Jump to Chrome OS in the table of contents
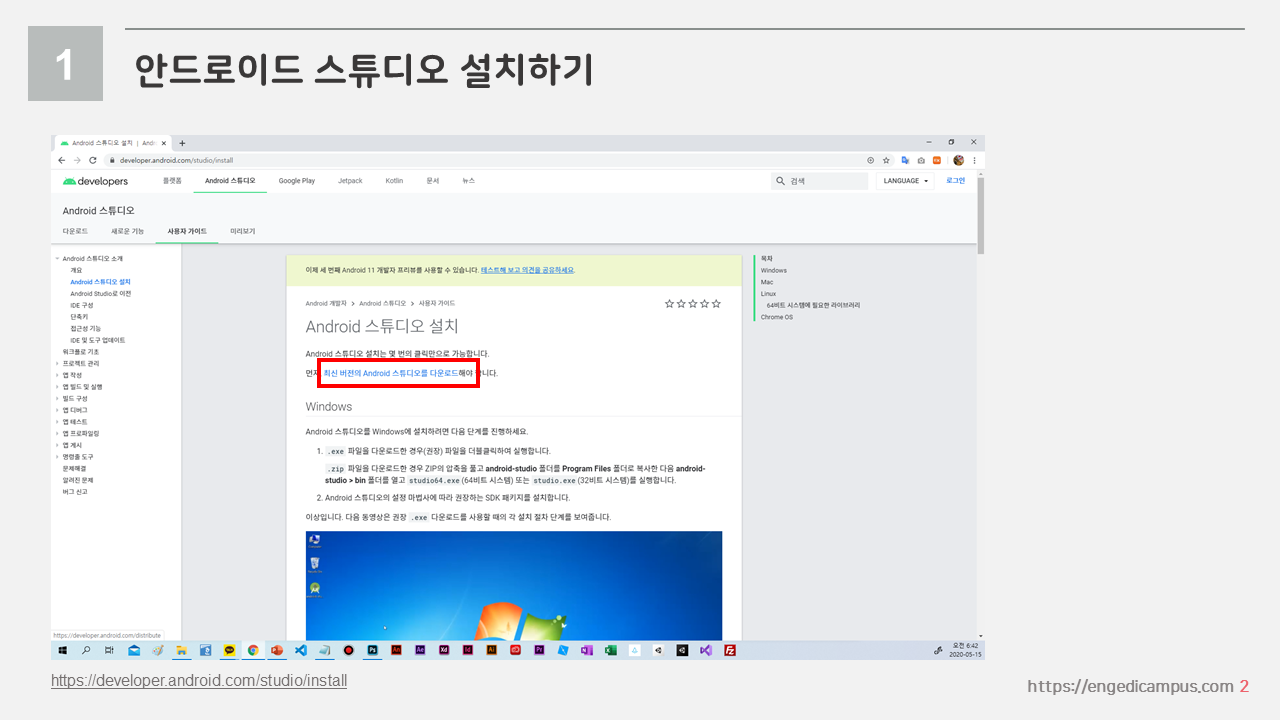Screen dimensions: 1280x720 (x=777, y=317)
